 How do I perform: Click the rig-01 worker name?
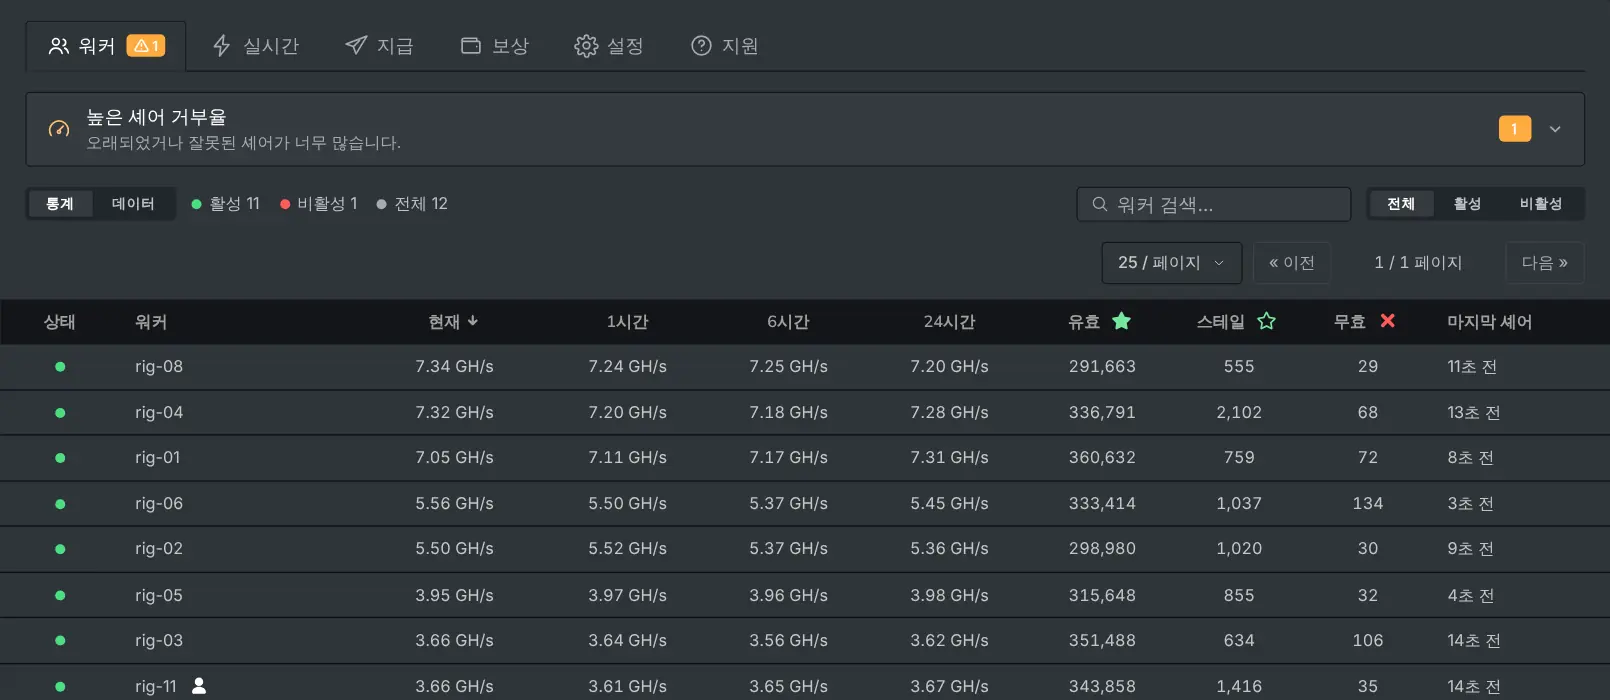pos(158,458)
